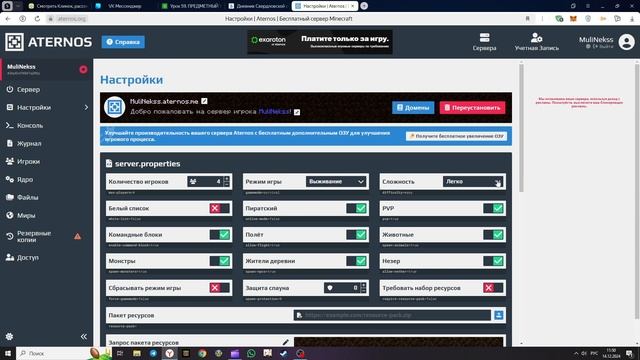The height and width of the screenshot is (360, 640).
Task: Collapse the sidebar with double-arrow icon
Action: pos(84,336)
